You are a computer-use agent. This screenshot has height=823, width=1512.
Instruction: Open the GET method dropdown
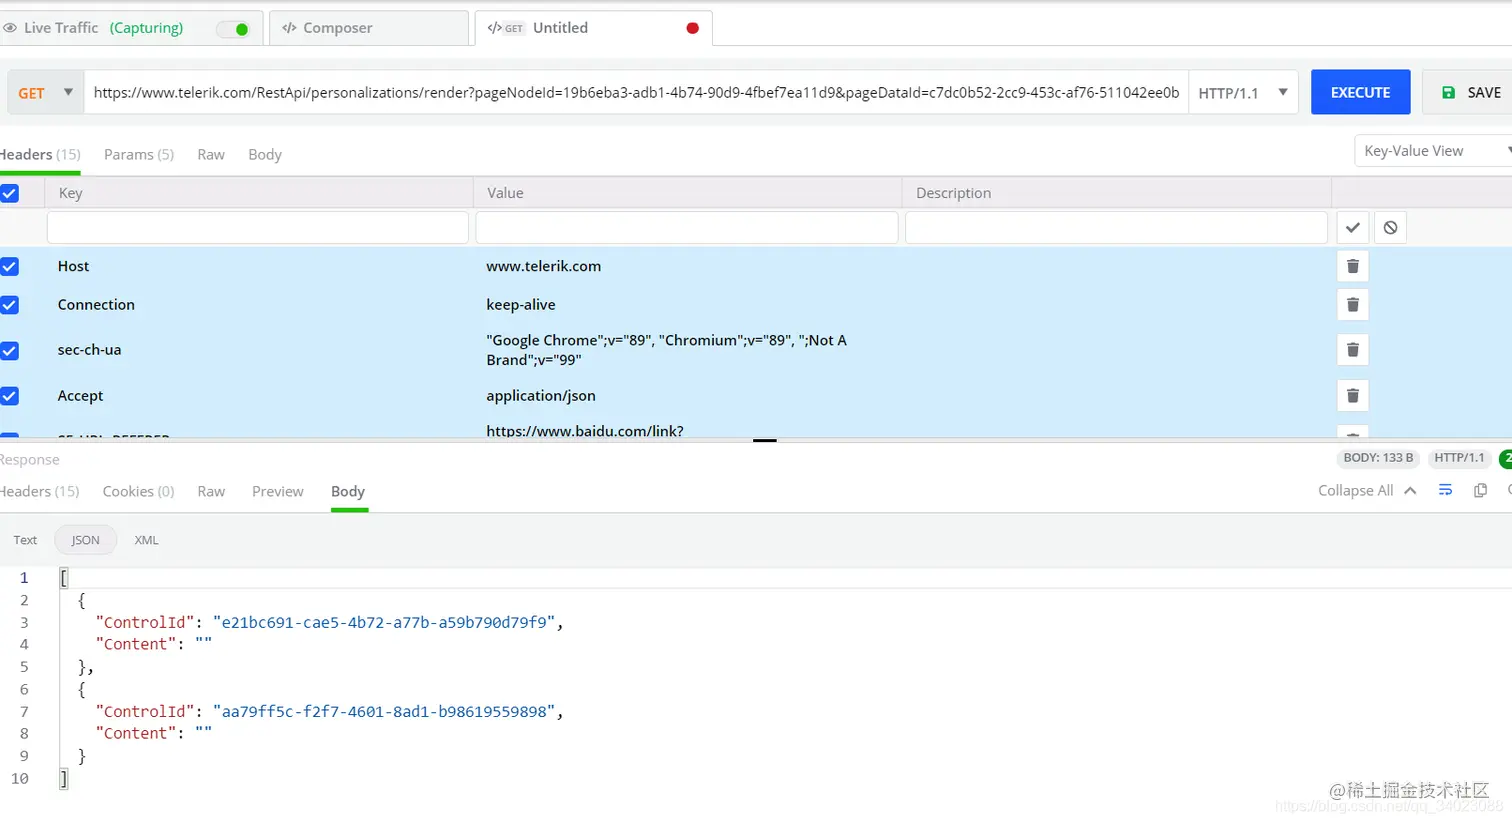coord(45,92)
